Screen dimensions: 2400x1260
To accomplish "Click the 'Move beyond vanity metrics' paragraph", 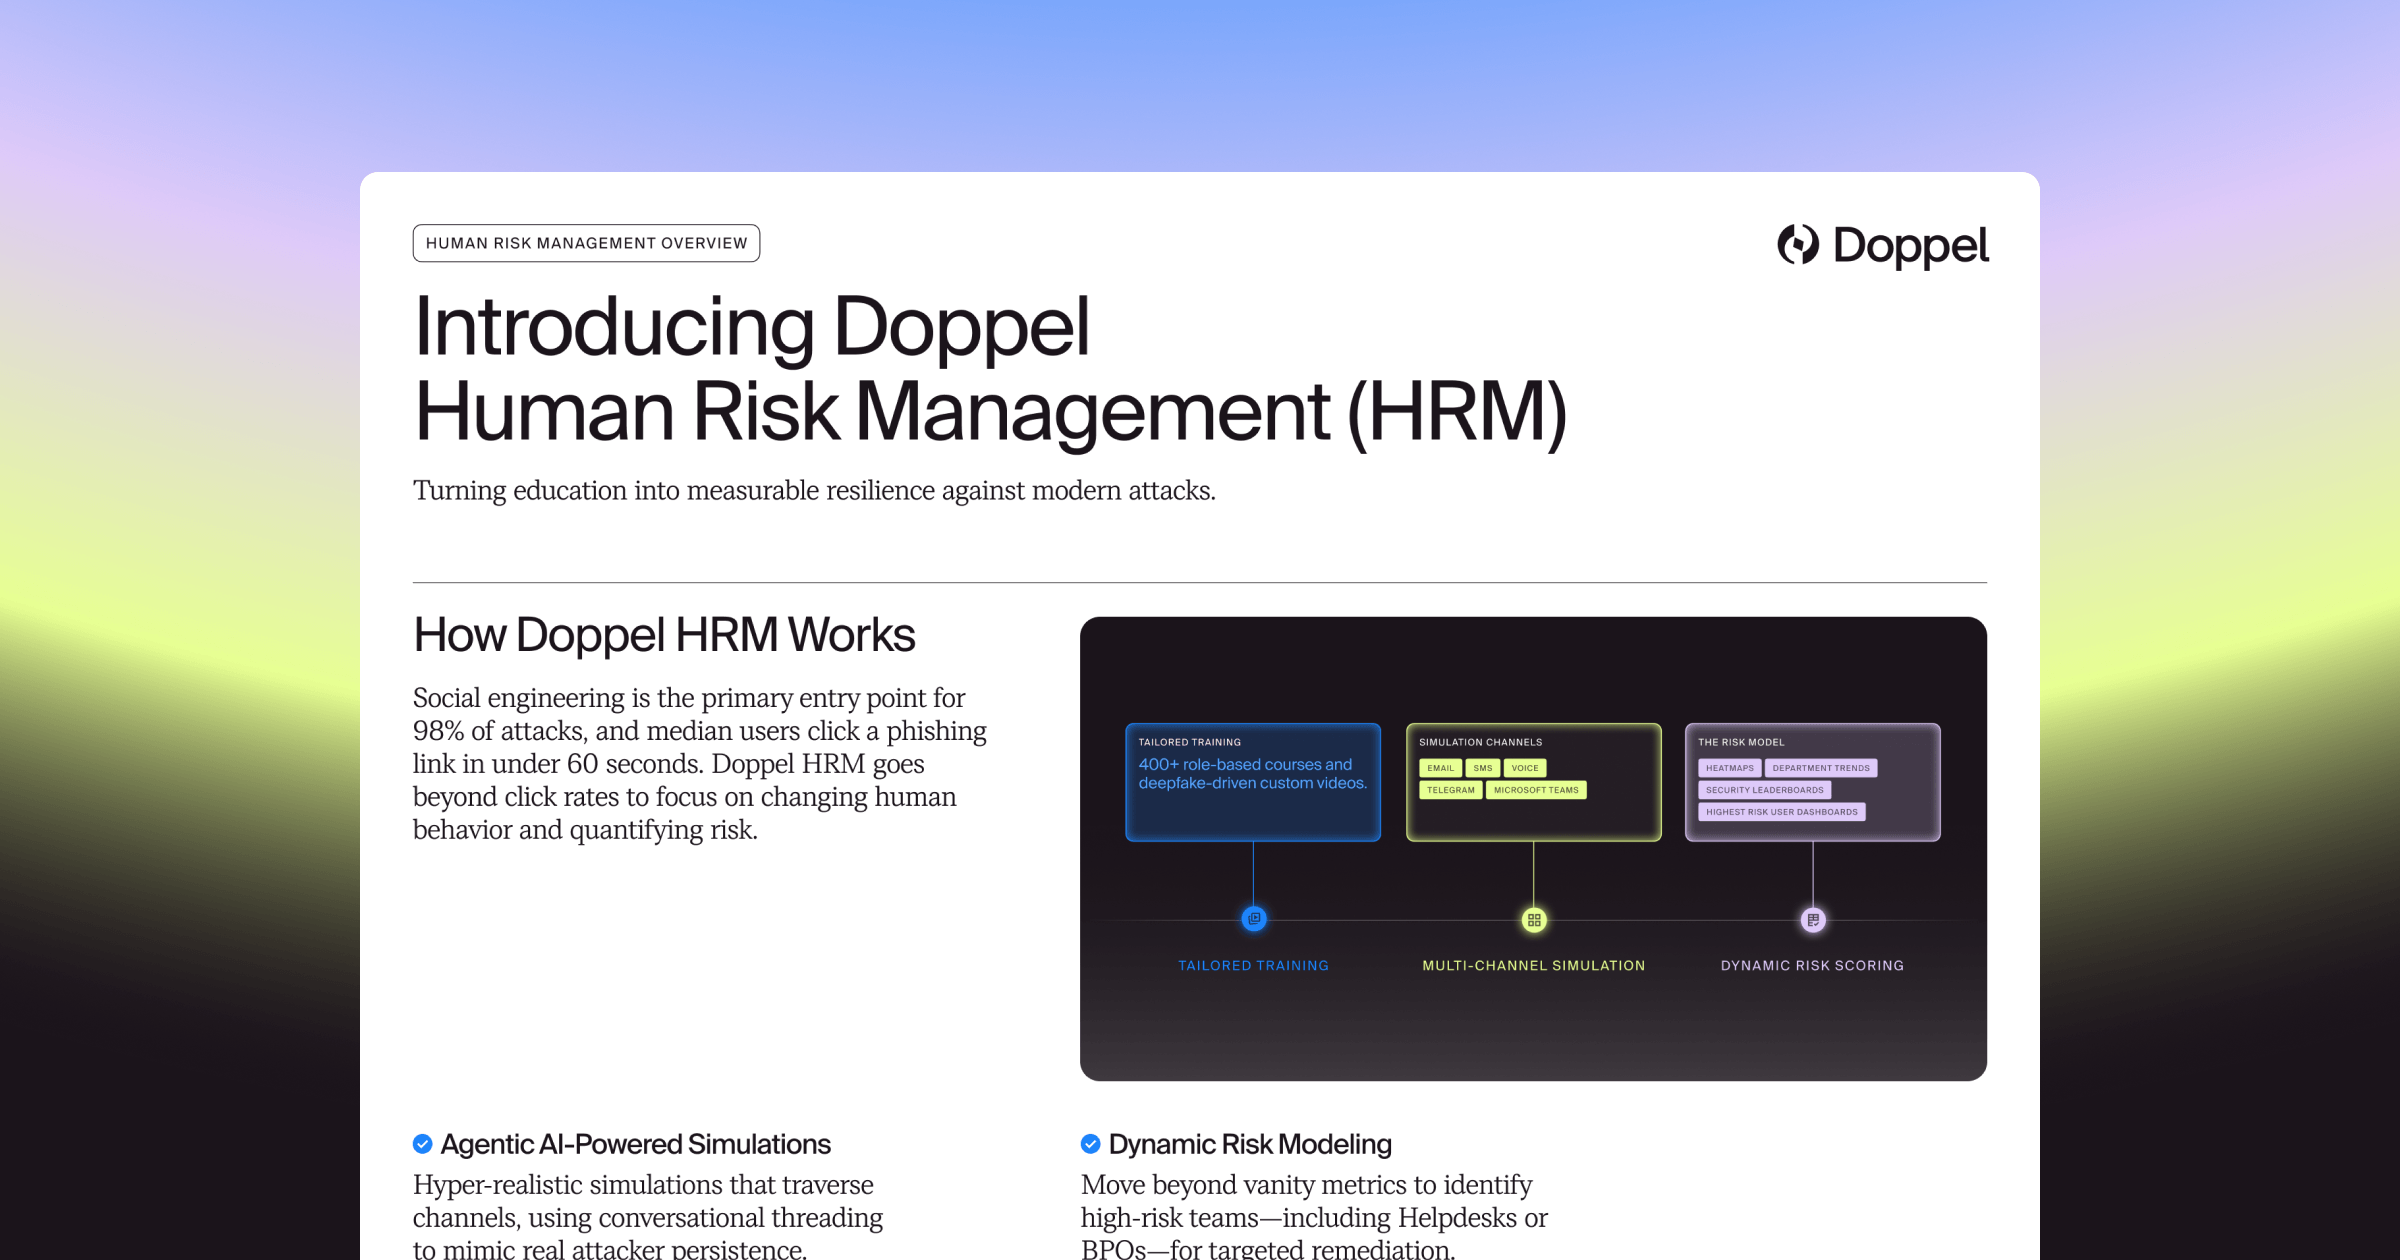I will click(1314, 1216).
